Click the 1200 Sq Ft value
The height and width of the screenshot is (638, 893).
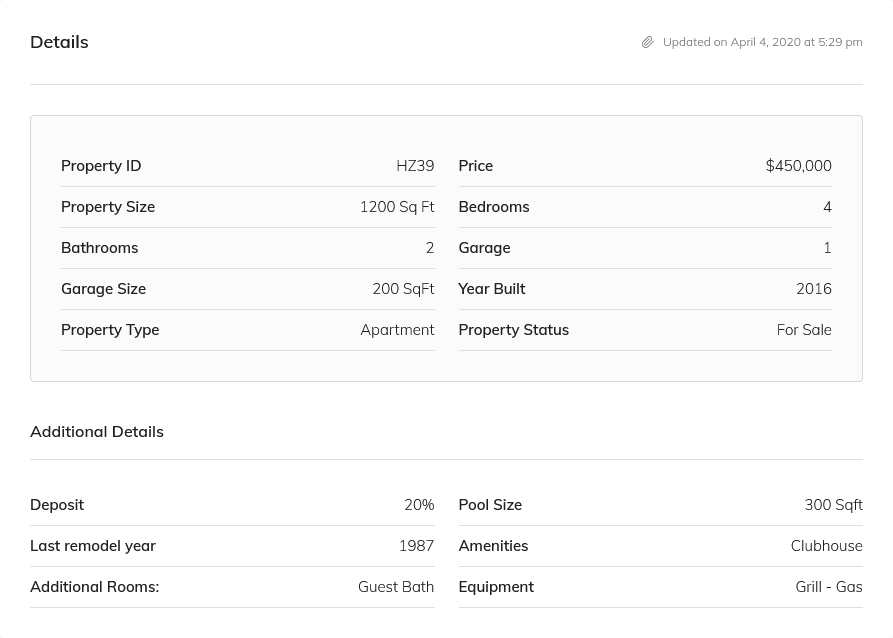397,207
